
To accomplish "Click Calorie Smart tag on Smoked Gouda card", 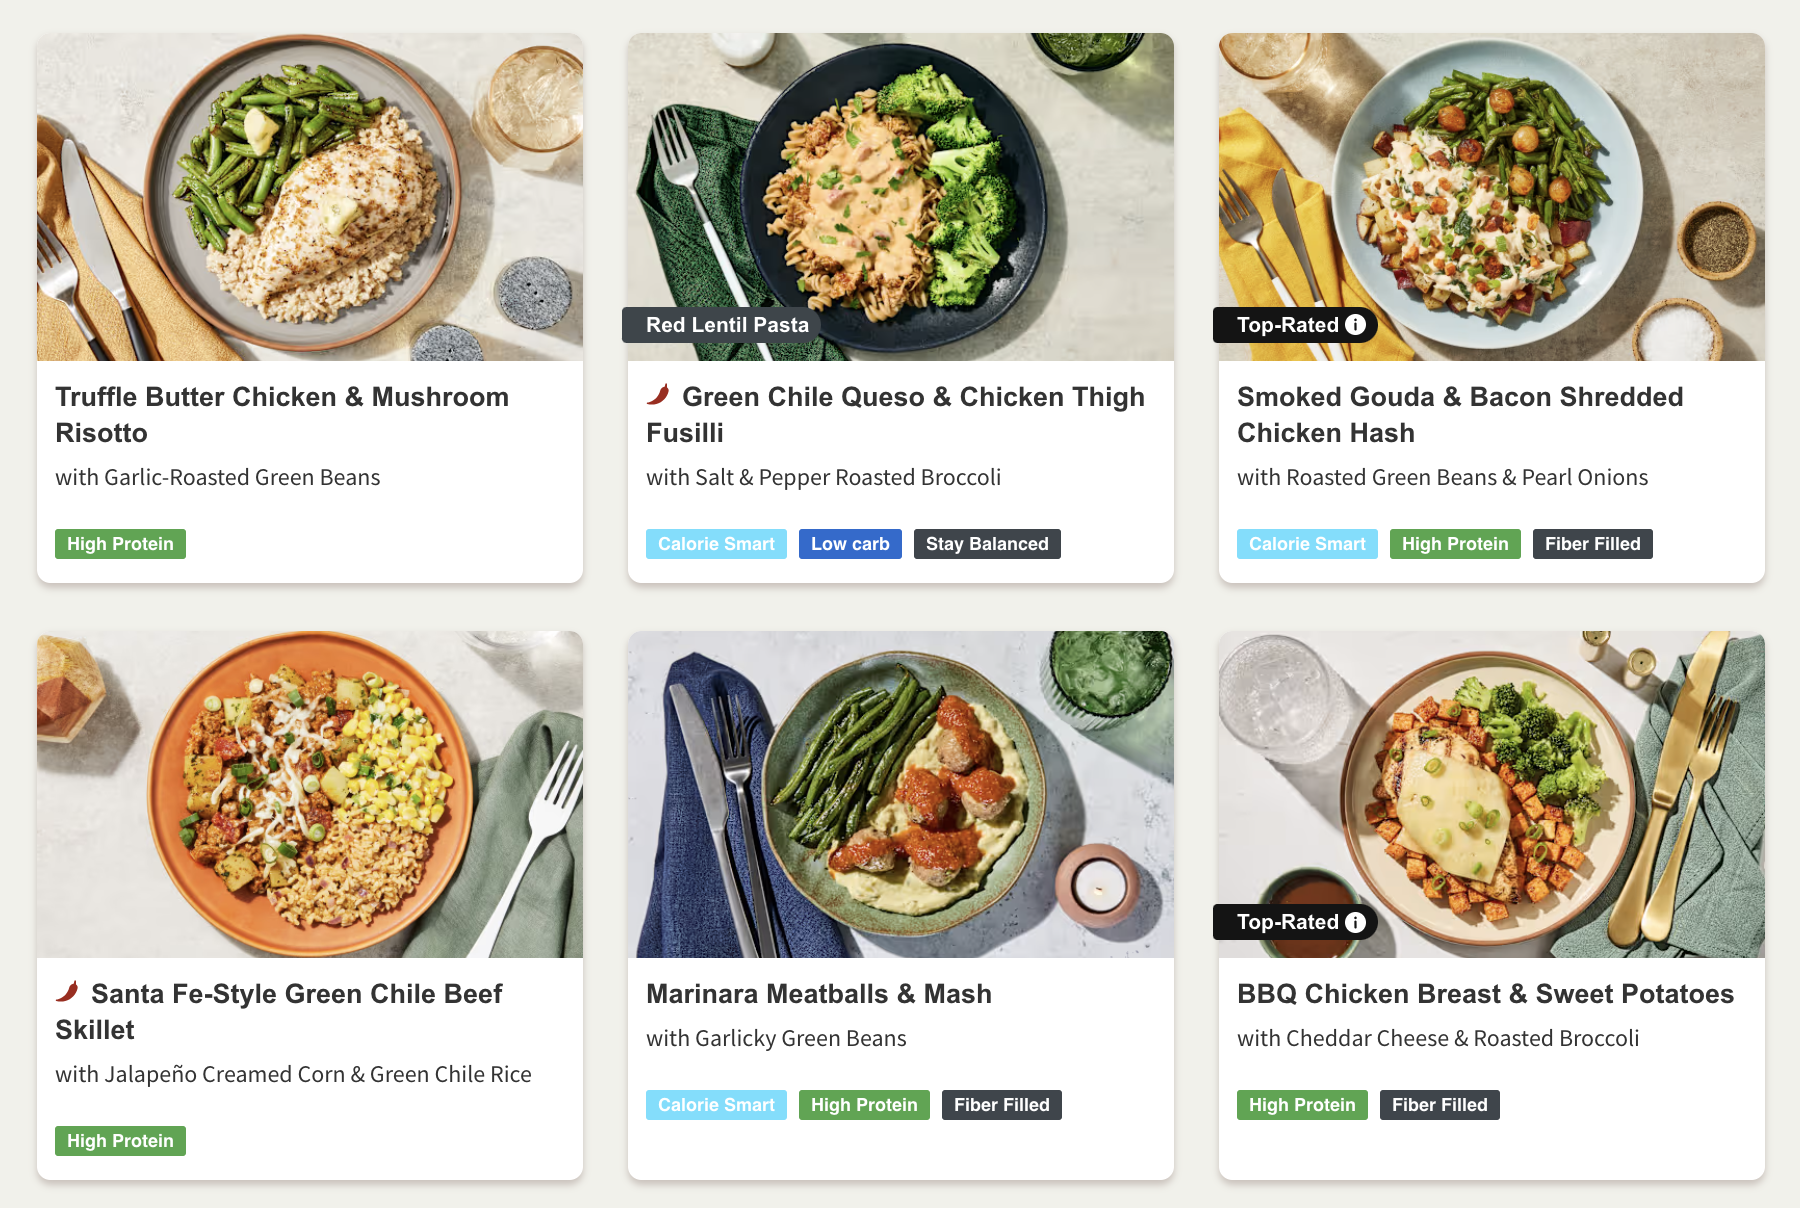I will point(1307,544).
